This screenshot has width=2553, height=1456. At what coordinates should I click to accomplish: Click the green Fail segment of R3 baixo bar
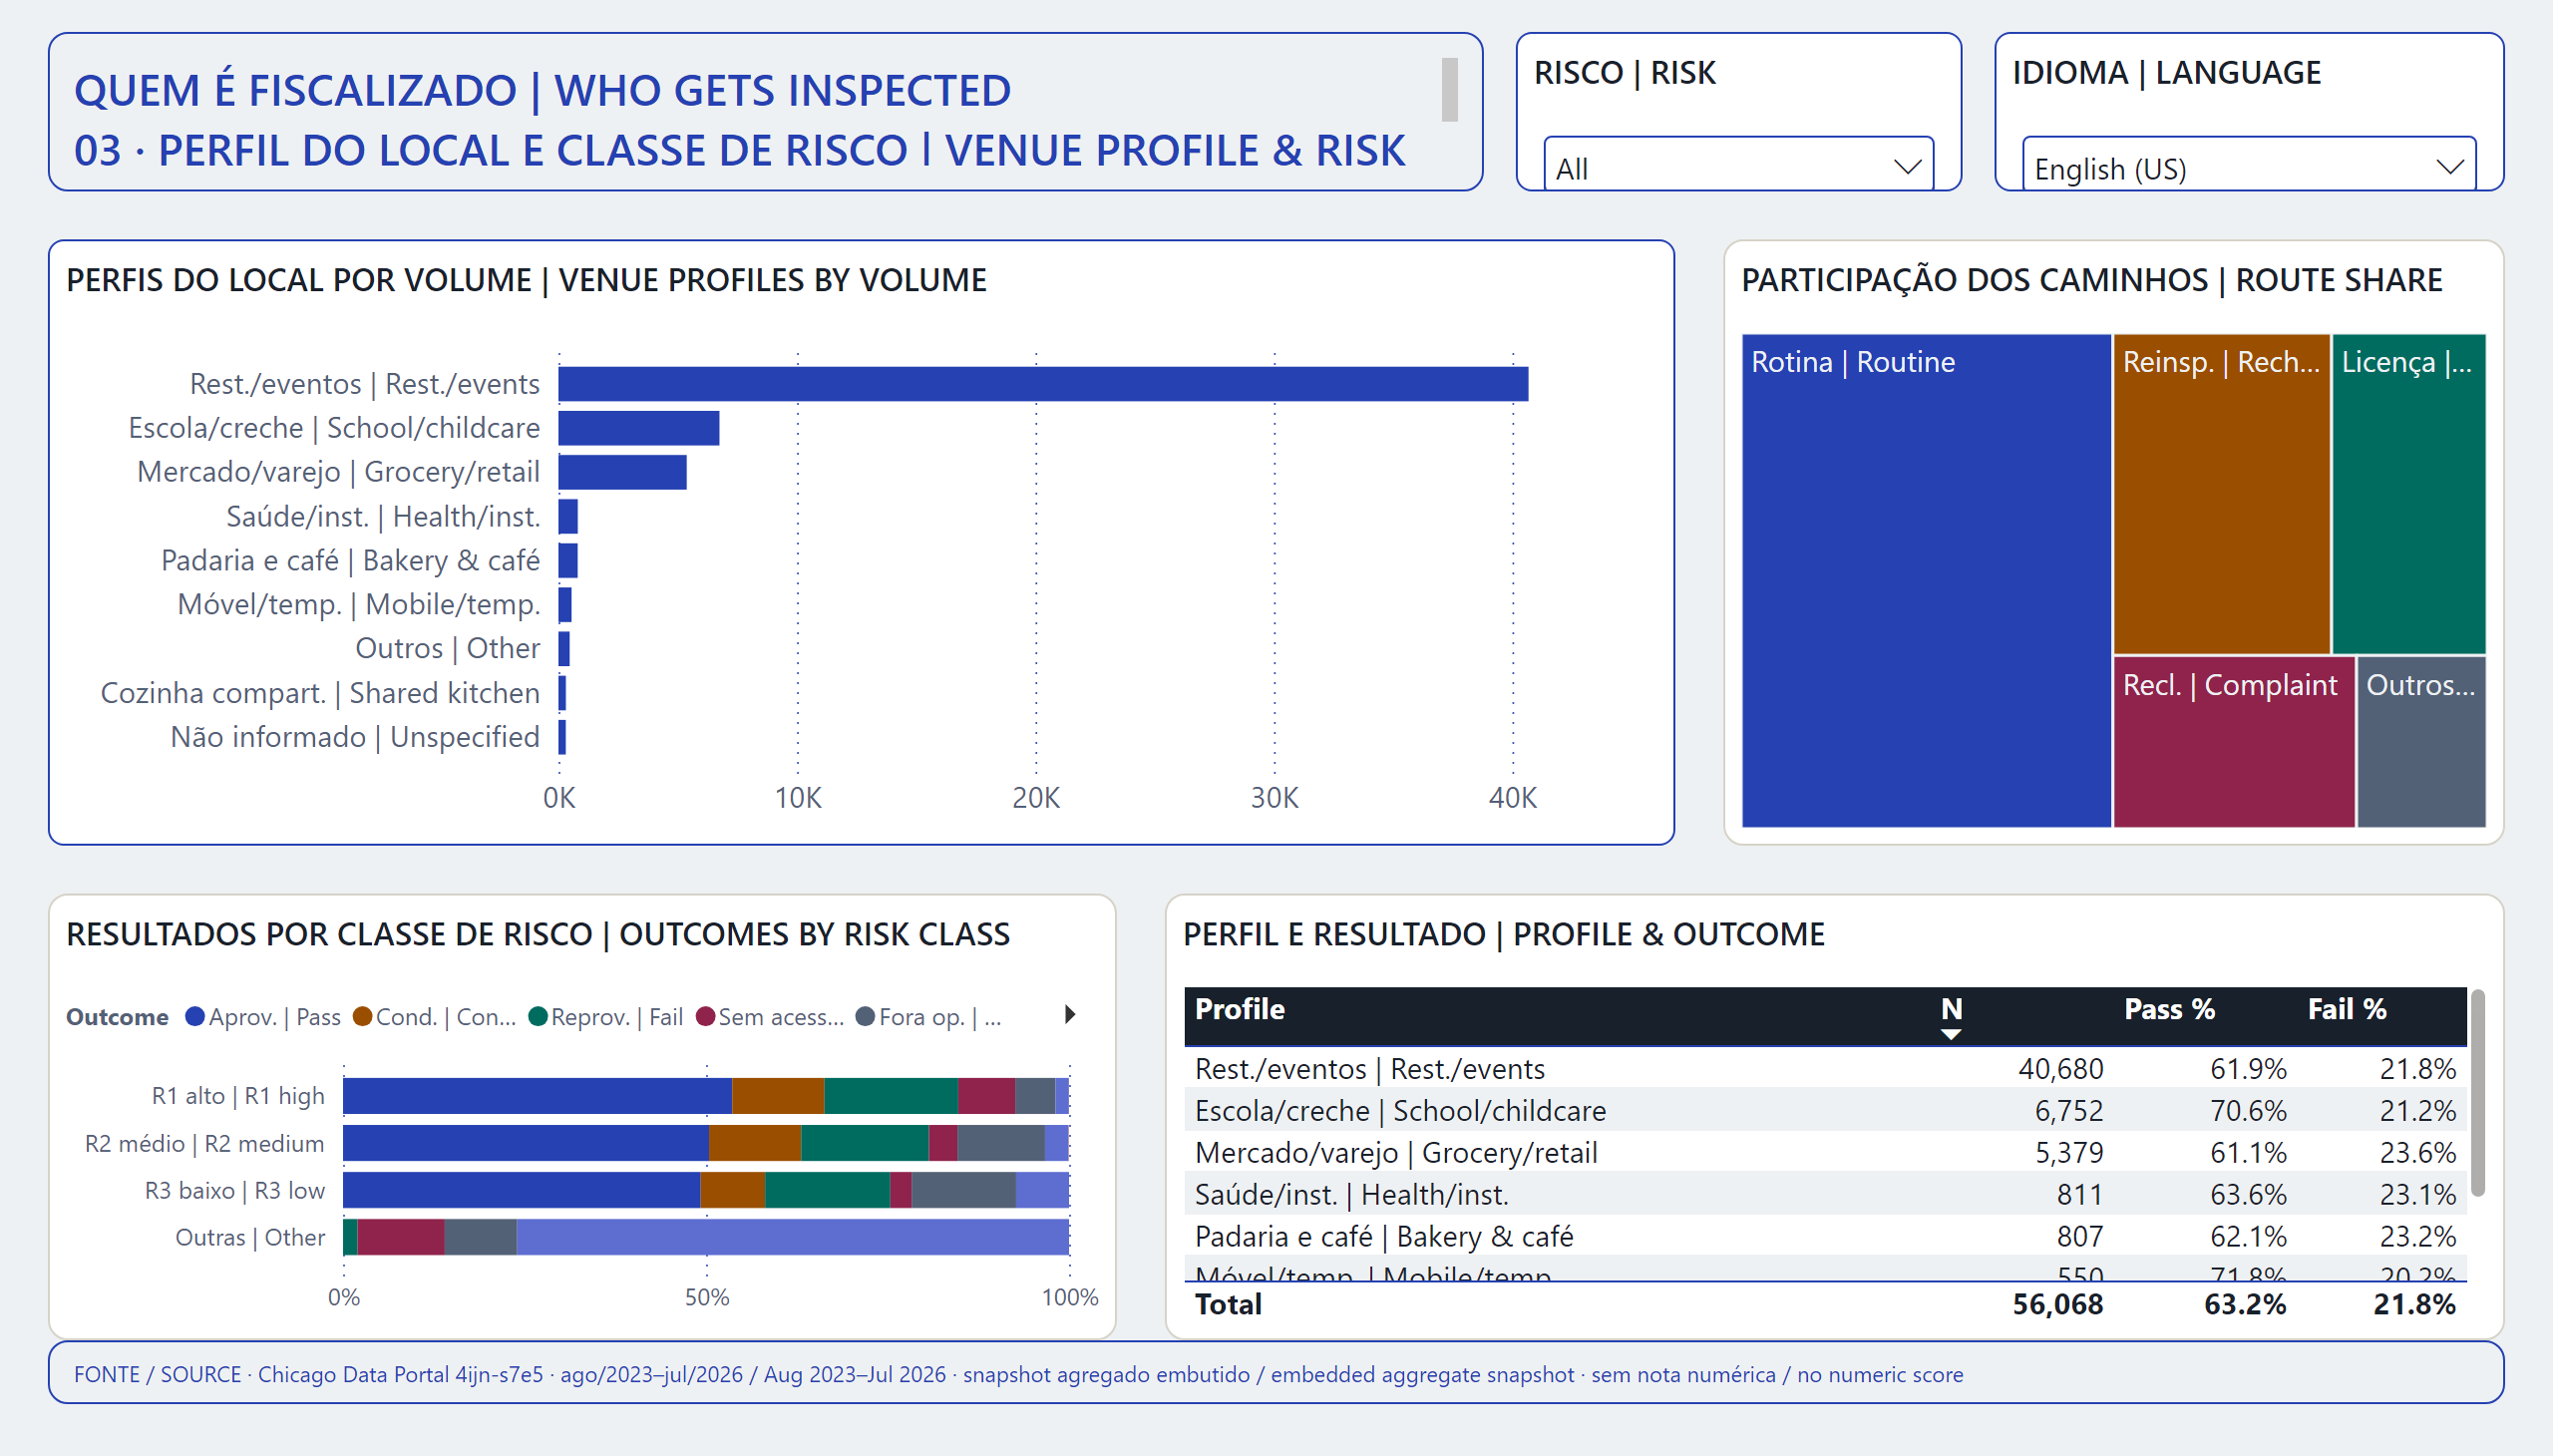click(828, 1190)
